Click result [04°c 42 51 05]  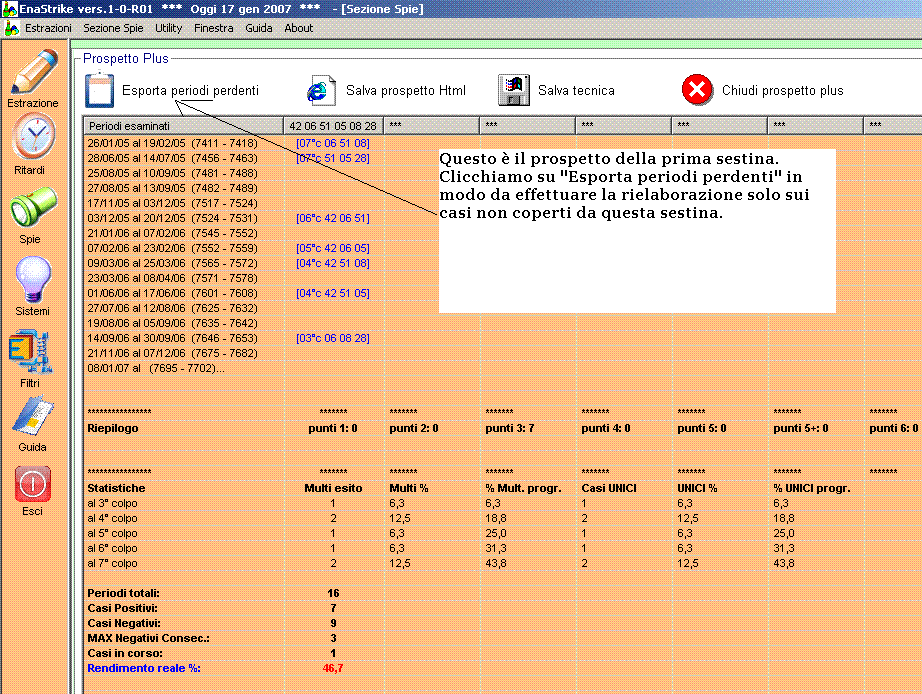pyautogui.click(x=333, y=293)
